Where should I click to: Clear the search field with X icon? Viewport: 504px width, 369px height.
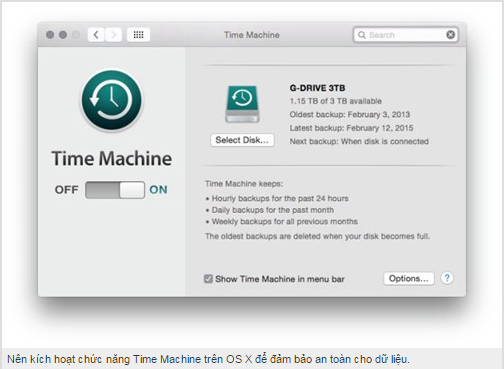[x=450, y=35]
